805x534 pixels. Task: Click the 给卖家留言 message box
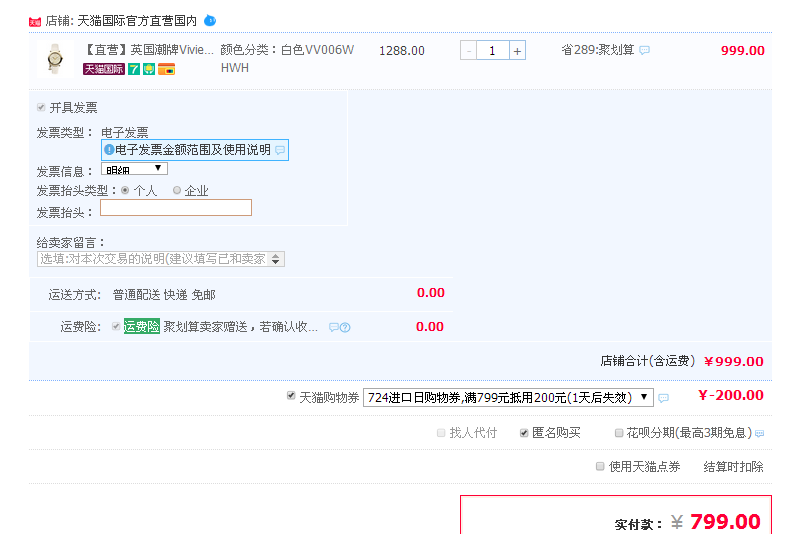[161, 259]
